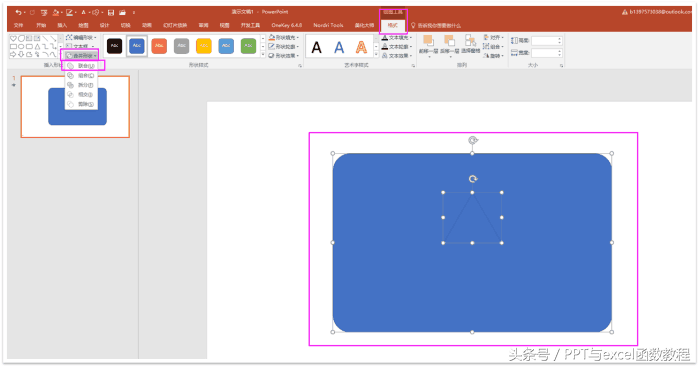The height and width of the screenshot is (367, 699).
Task: Click the 文本框 text box icon
Action: tap(69, 46)
